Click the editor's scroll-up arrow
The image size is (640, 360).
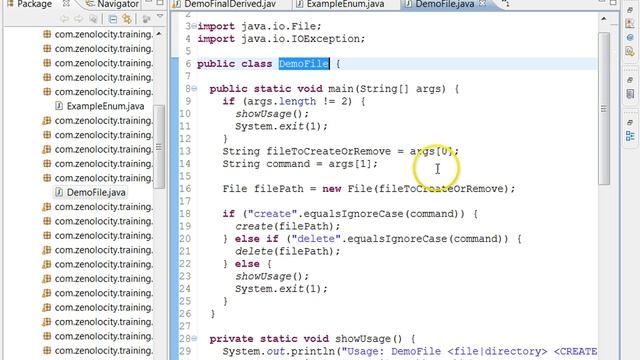pyautogui.click(x=604, y=19)
